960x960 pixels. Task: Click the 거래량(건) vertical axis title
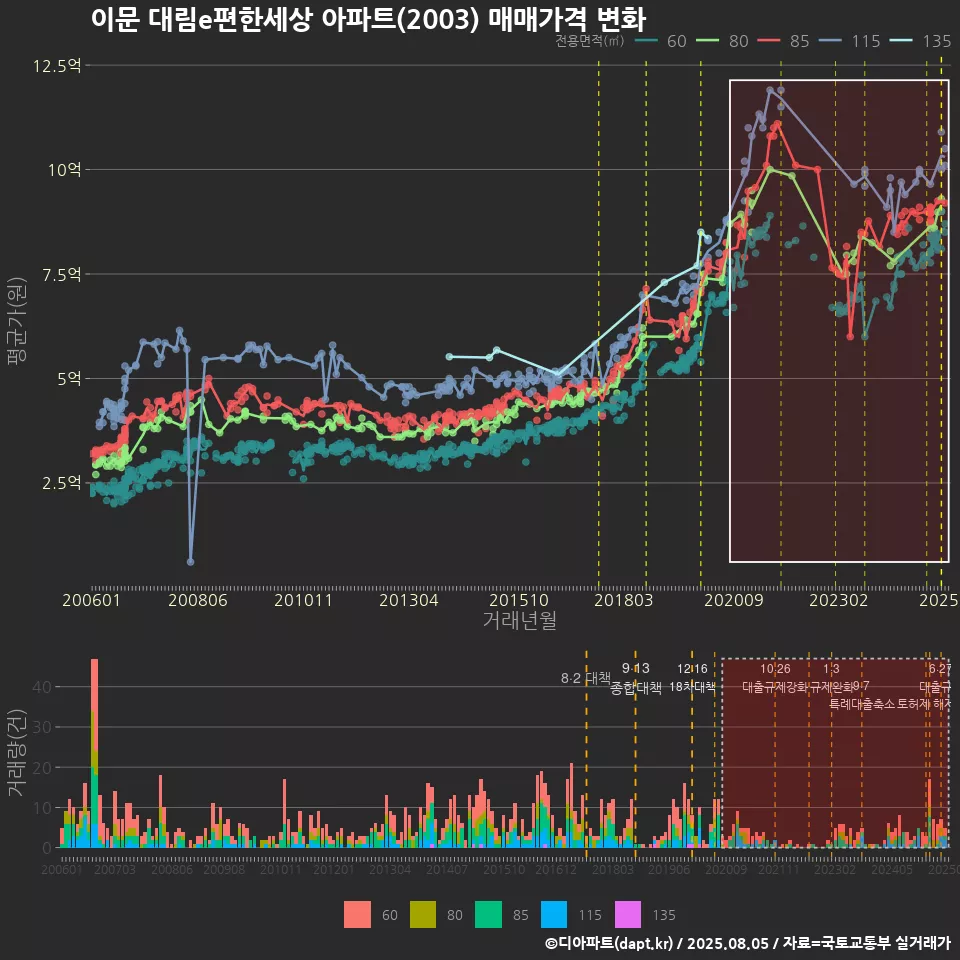click(x=17, y=752)
